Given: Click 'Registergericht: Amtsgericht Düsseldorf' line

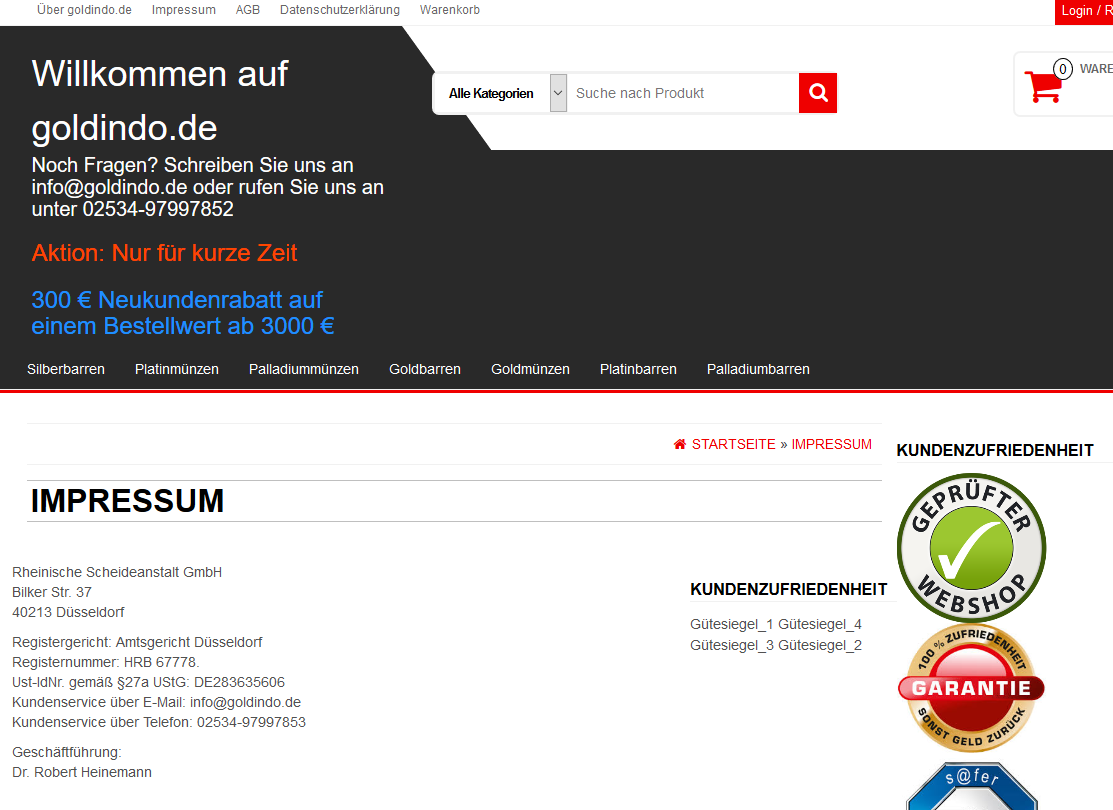Looking at the screenshot, I should point(137,642).
